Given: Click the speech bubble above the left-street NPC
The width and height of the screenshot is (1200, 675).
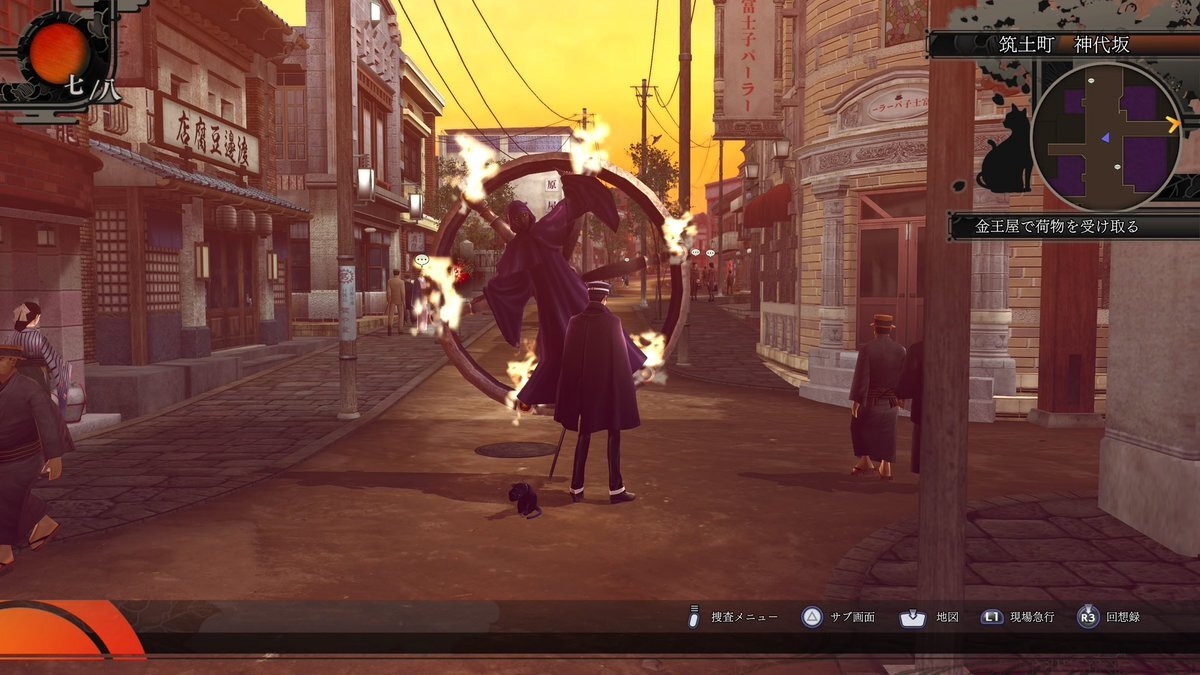Looking at the screenshot, I should tap(421, 260).
